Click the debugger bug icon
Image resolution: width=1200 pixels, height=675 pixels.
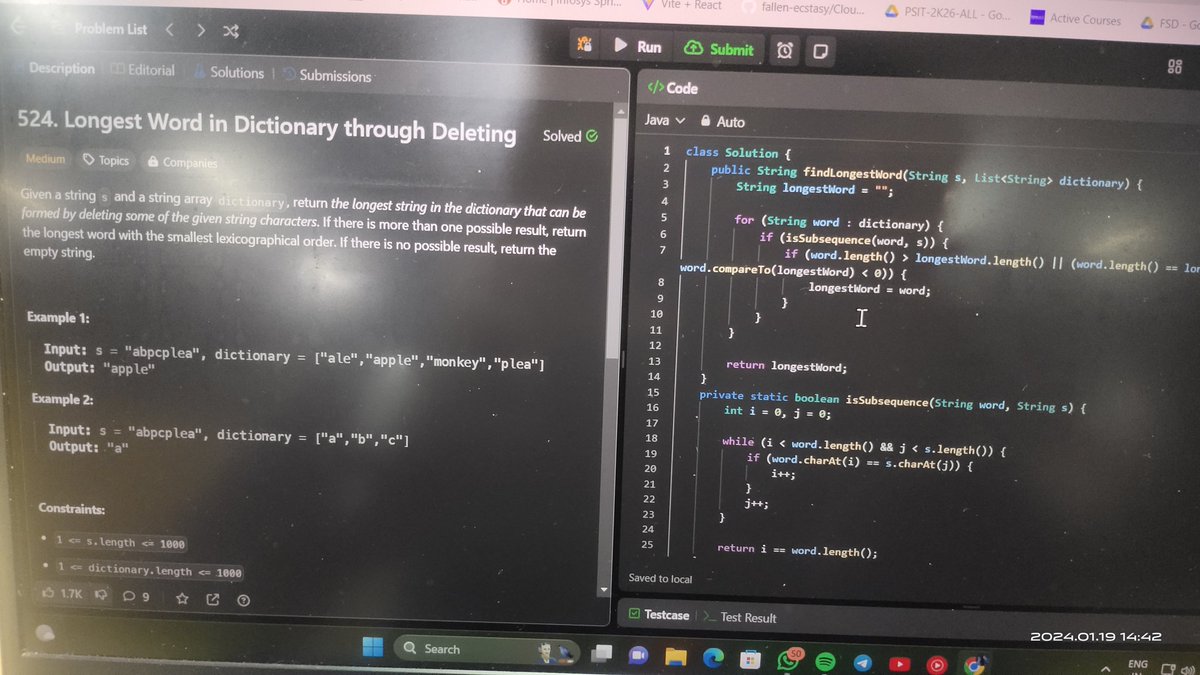(x=585, y=45)
